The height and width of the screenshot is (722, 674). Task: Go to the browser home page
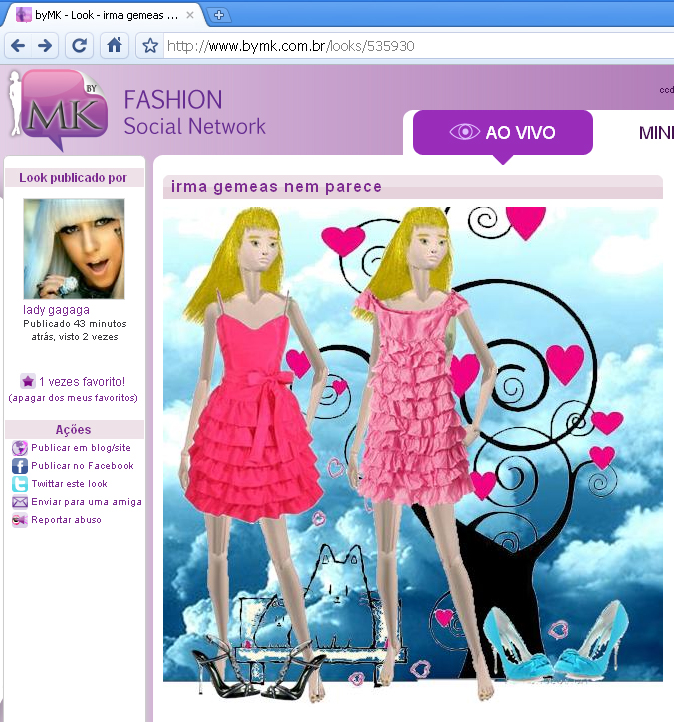(115, 46)
